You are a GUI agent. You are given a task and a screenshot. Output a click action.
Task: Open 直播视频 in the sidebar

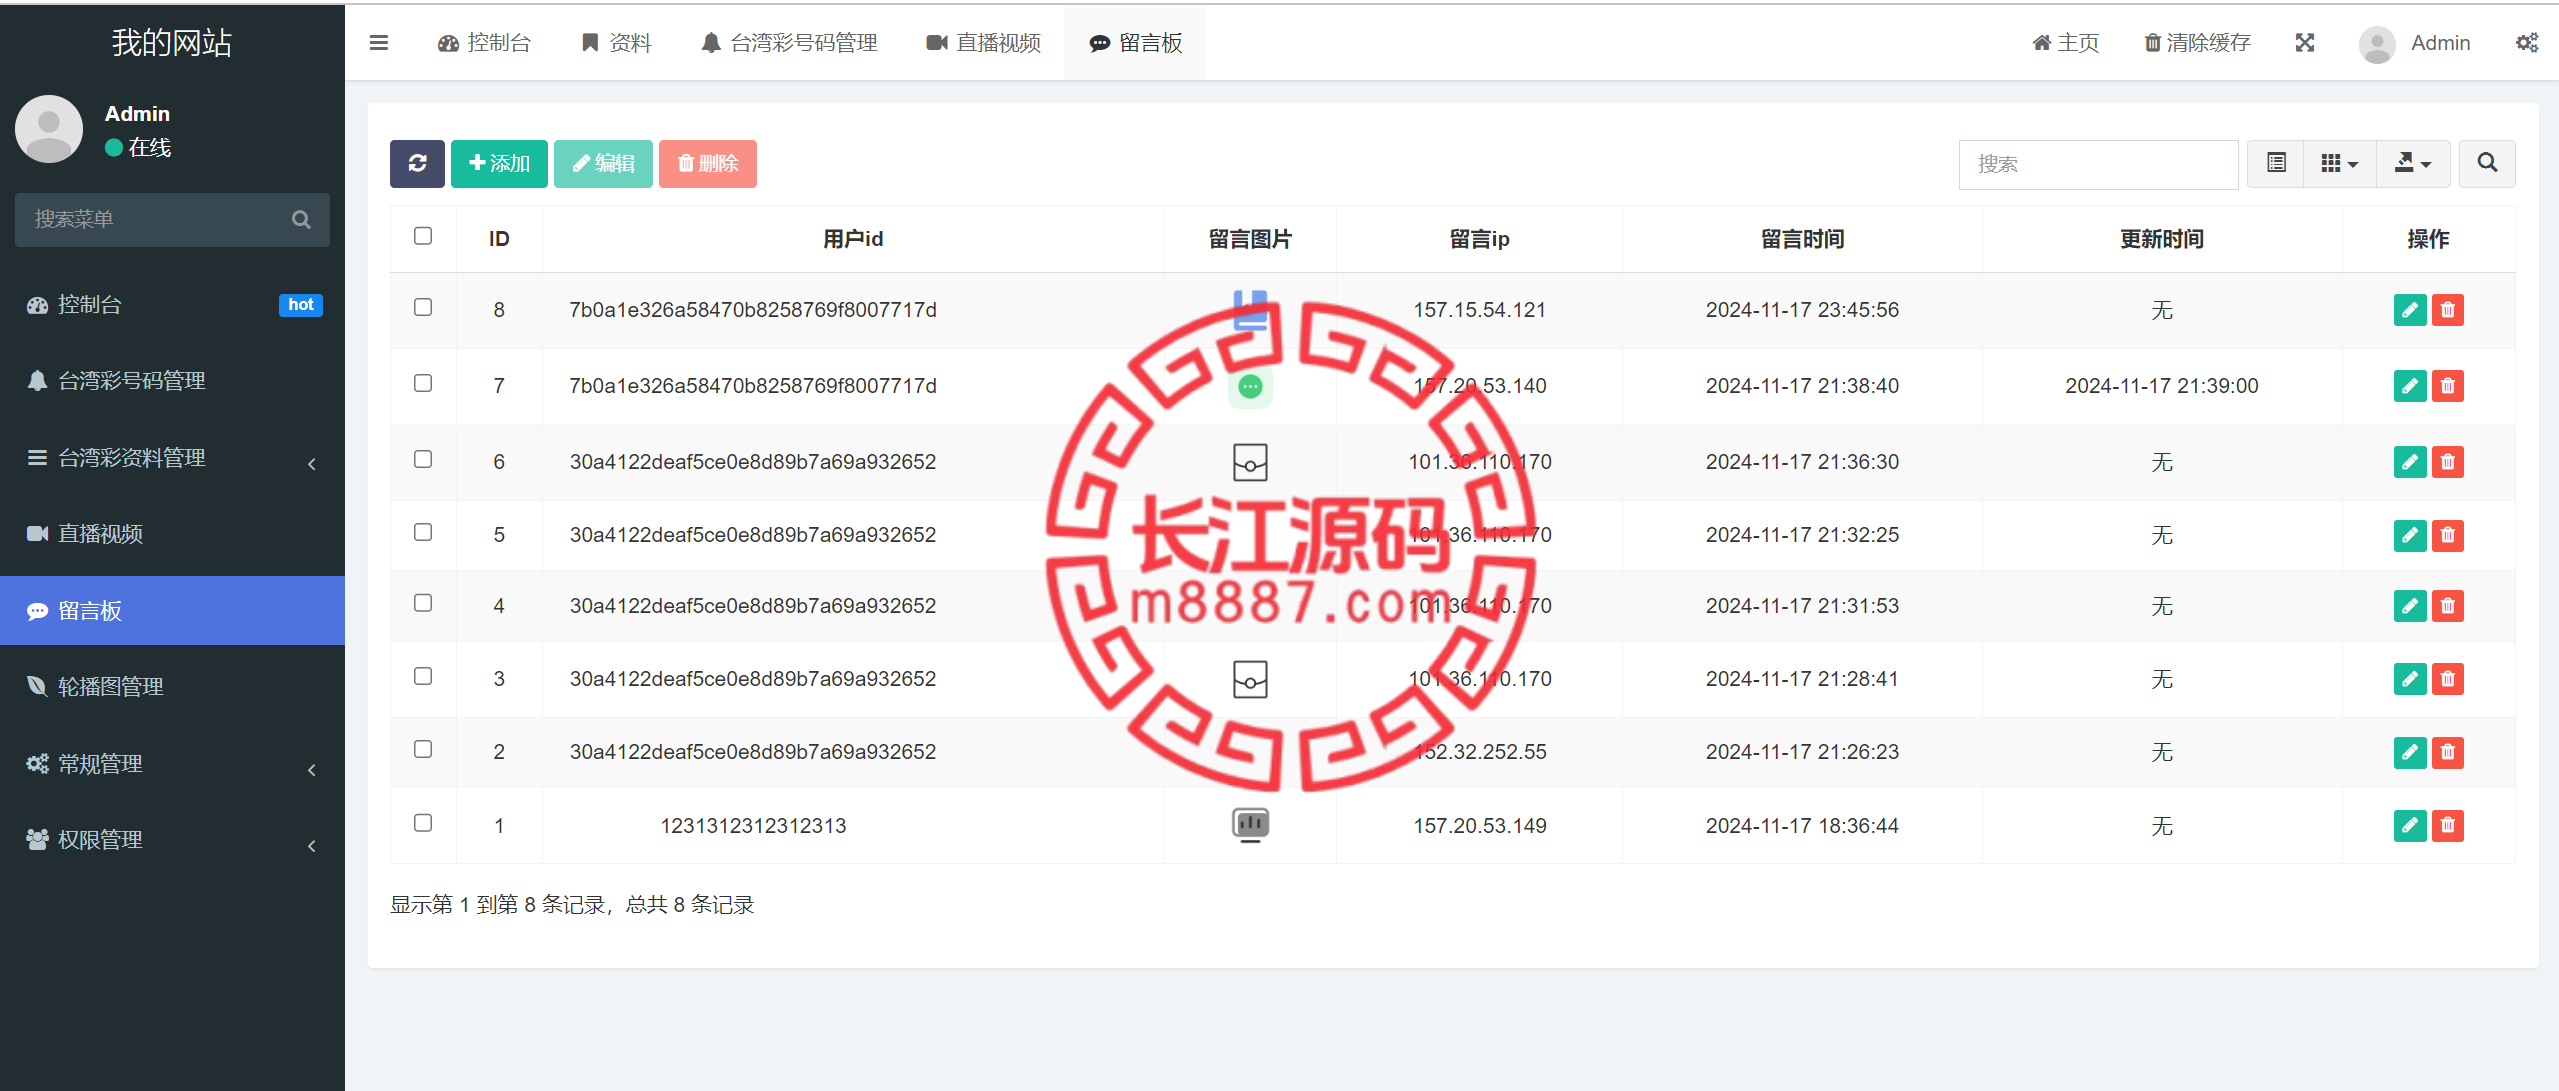tap(172, 534)
